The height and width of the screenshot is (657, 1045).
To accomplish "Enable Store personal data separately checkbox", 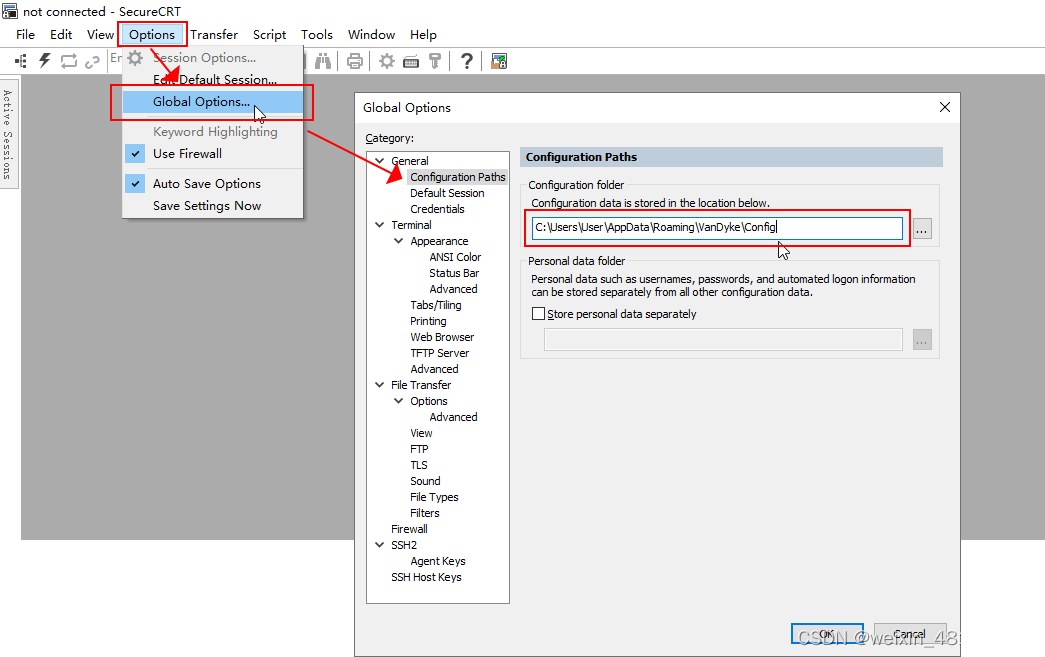I will (538, 314).
